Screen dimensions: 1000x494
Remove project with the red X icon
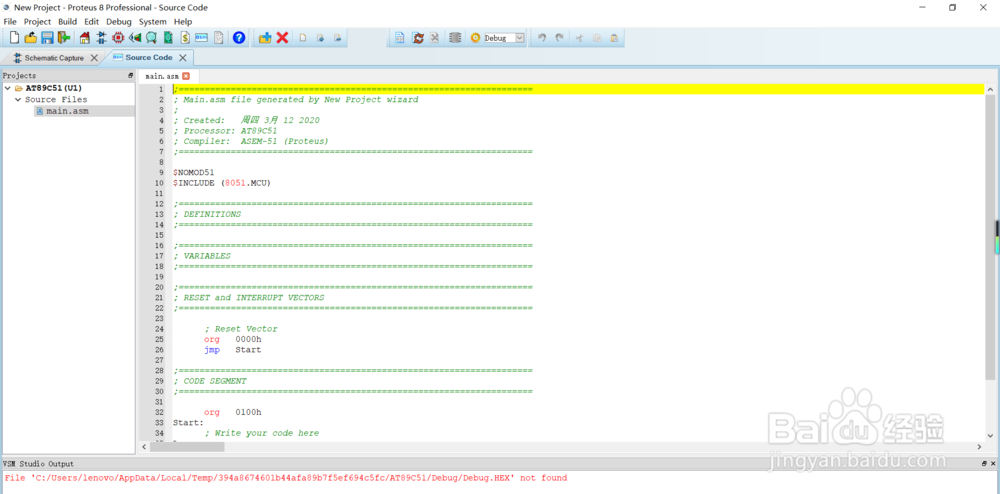[x=282, y=38]
